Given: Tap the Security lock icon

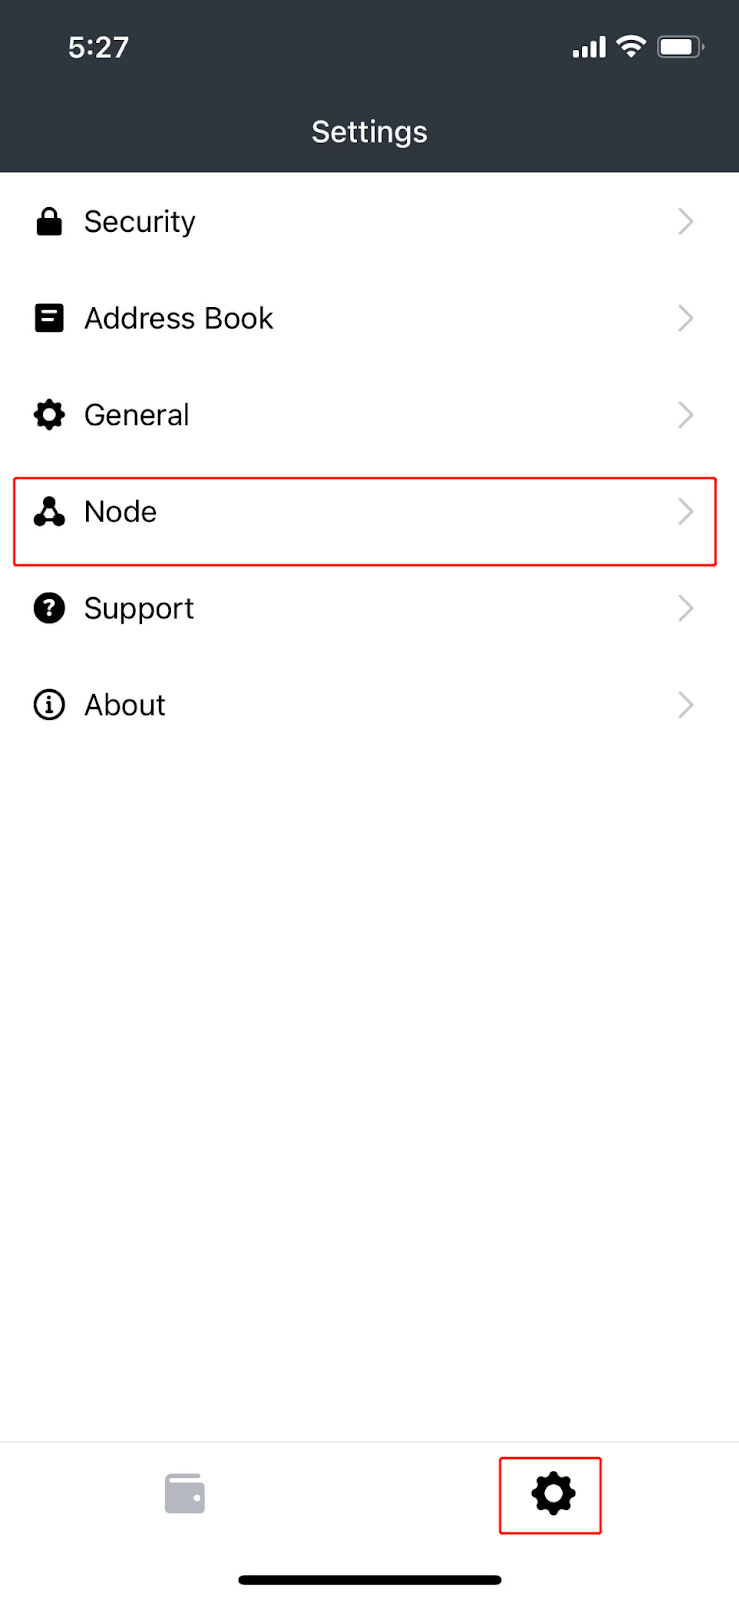Looking at the screenshot, I should [x=49, y=221].
